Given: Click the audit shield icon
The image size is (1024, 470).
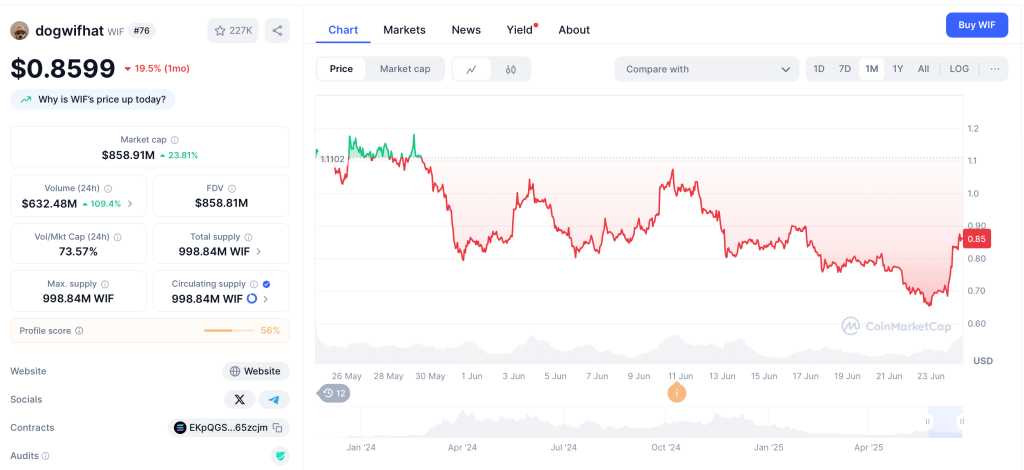Looking at the screenshot, I should (281, 456).
